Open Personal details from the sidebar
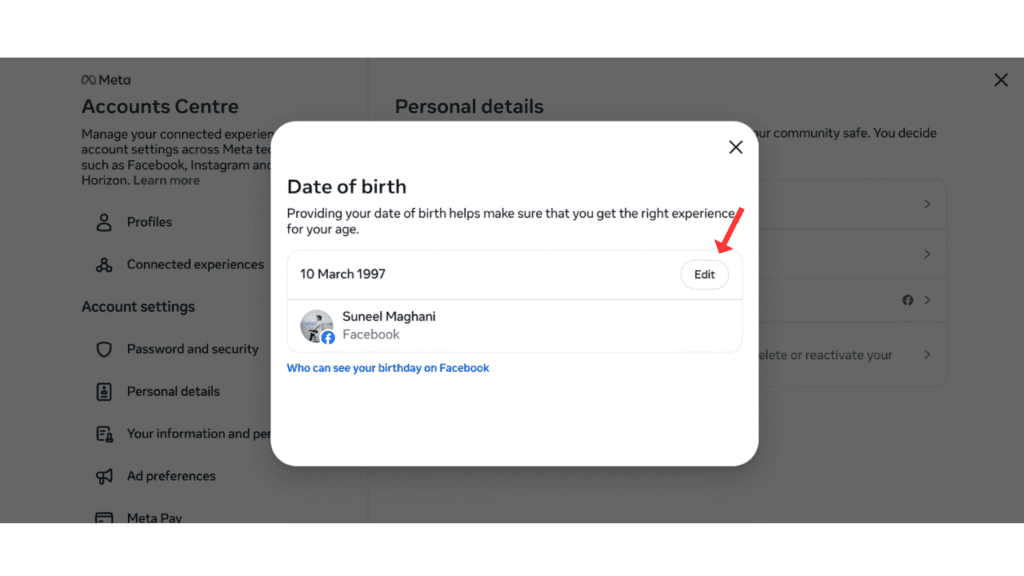This screenshot has height=576, width=1024. coord(173,391)
